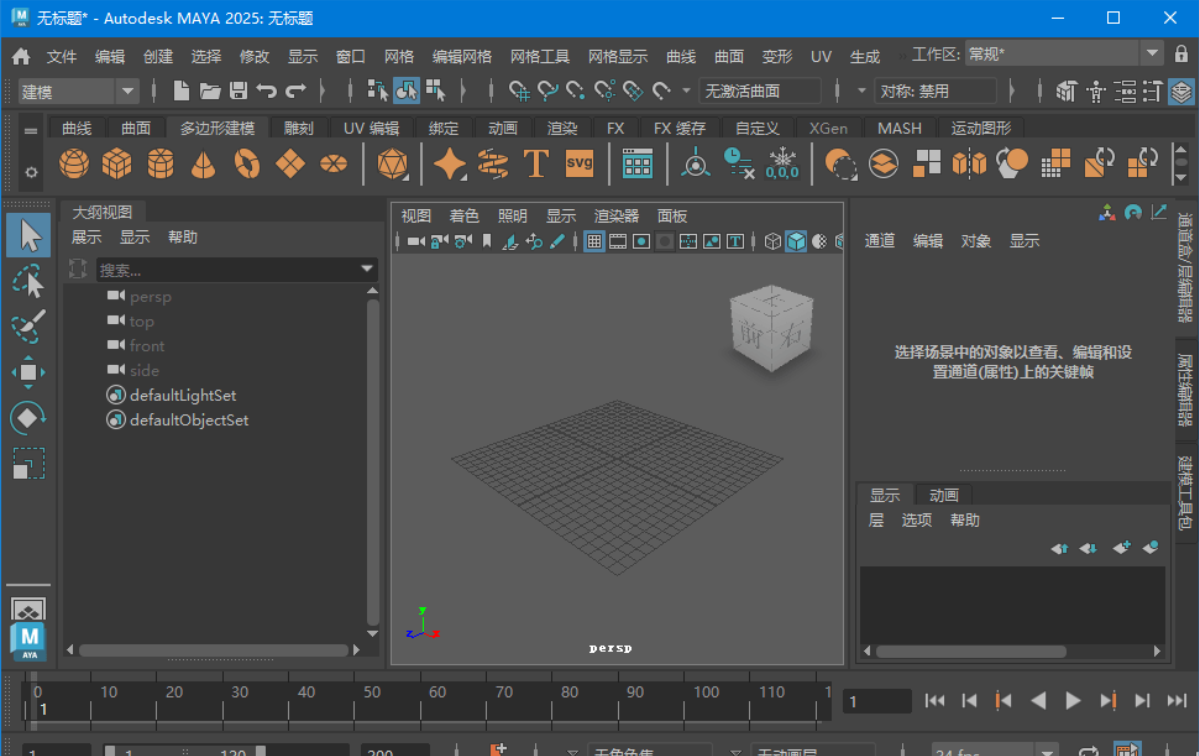The image size is (1199, 756).
Task: Click the super shape star icon
Action: [x=450, y=164]
